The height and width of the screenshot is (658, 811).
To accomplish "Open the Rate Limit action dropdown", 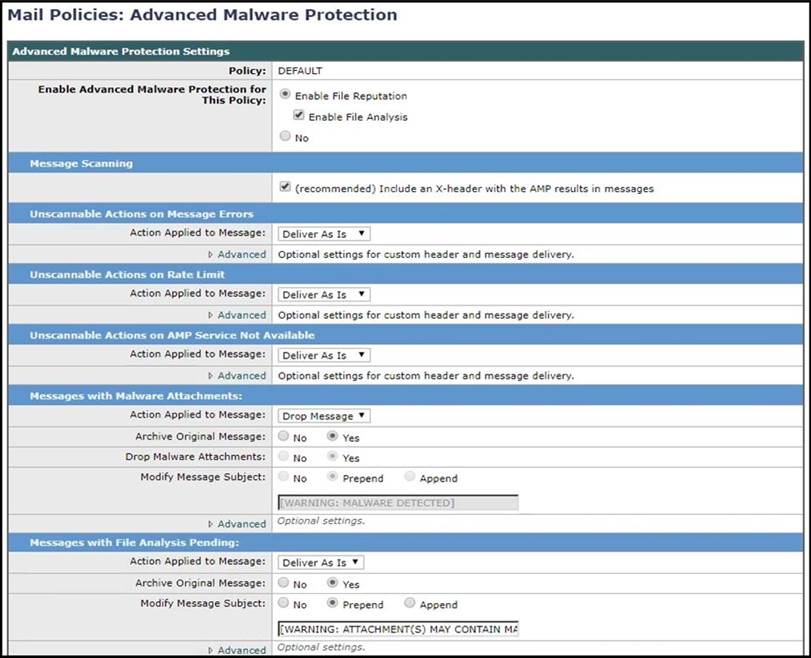I will coord(324,294).
